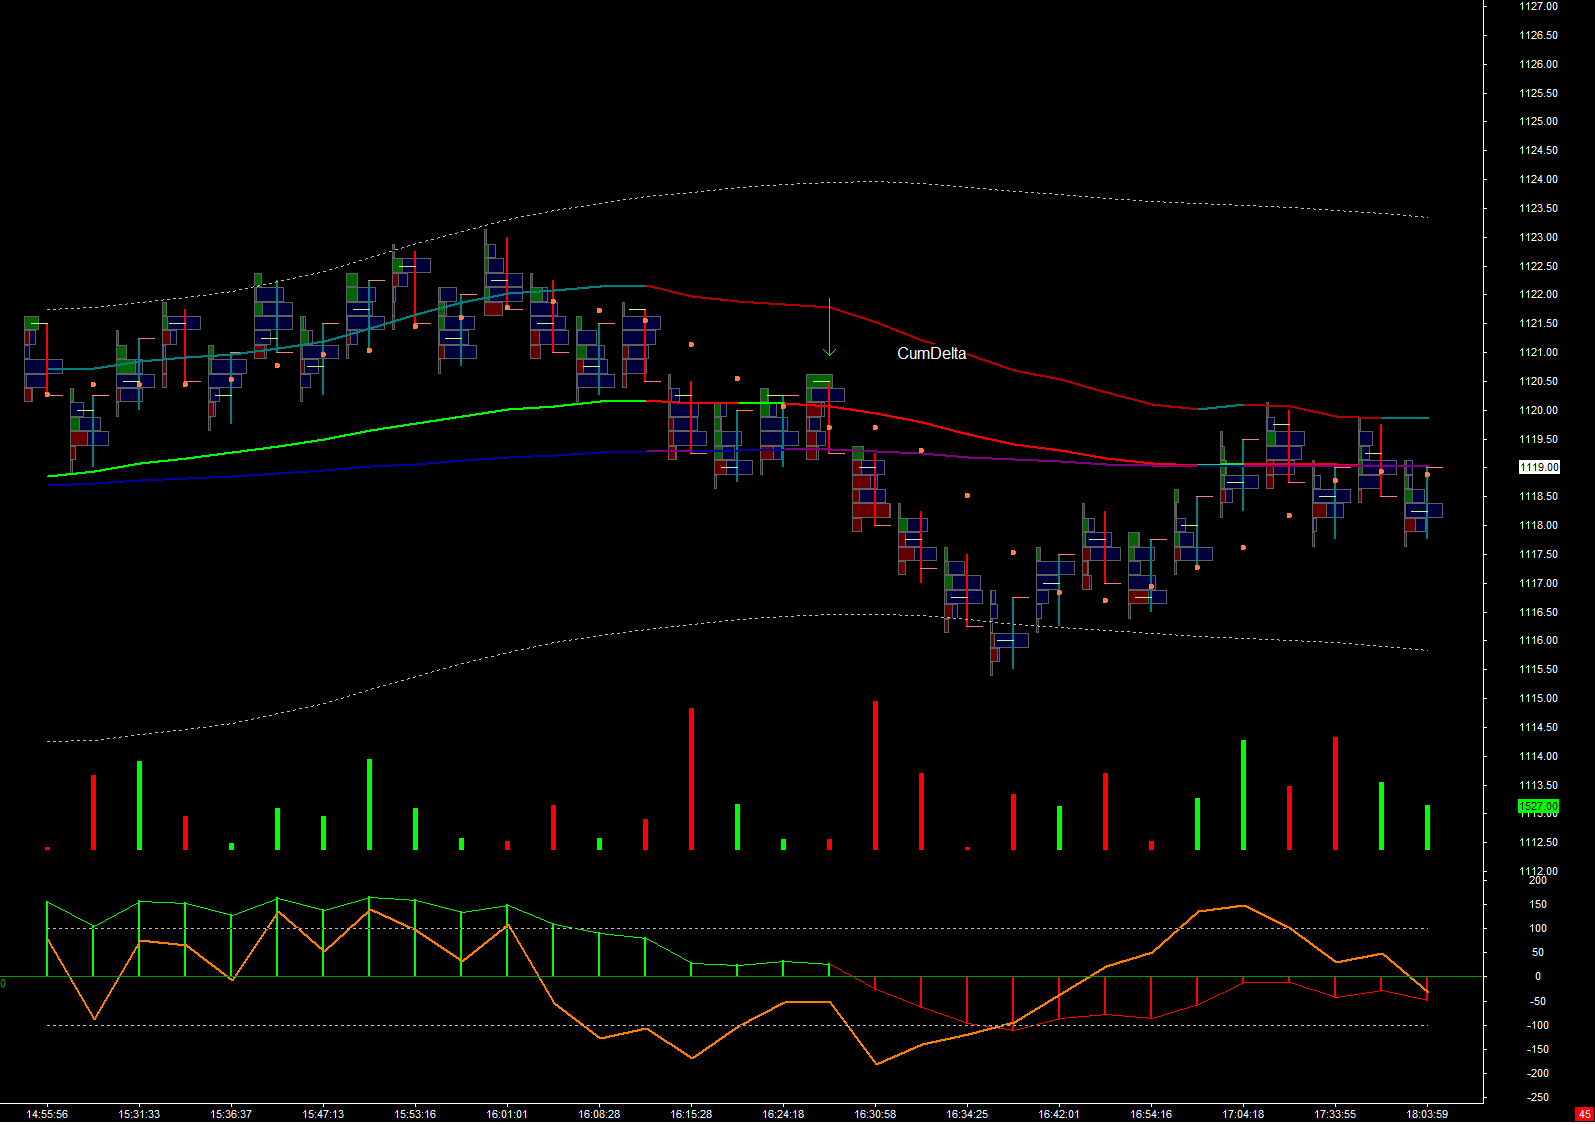
Task: Click the 1126.00 price axis label
Action: (x=1538, y=64)
